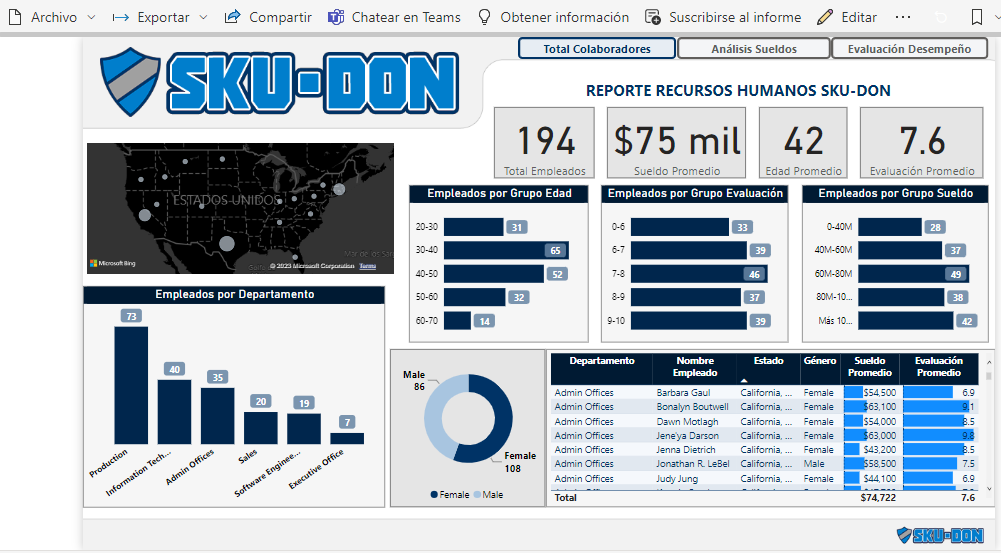Click the Archivo file icon
Image resolution: width=1001 pixels, height=553 pixels.
tap(13, 17)
